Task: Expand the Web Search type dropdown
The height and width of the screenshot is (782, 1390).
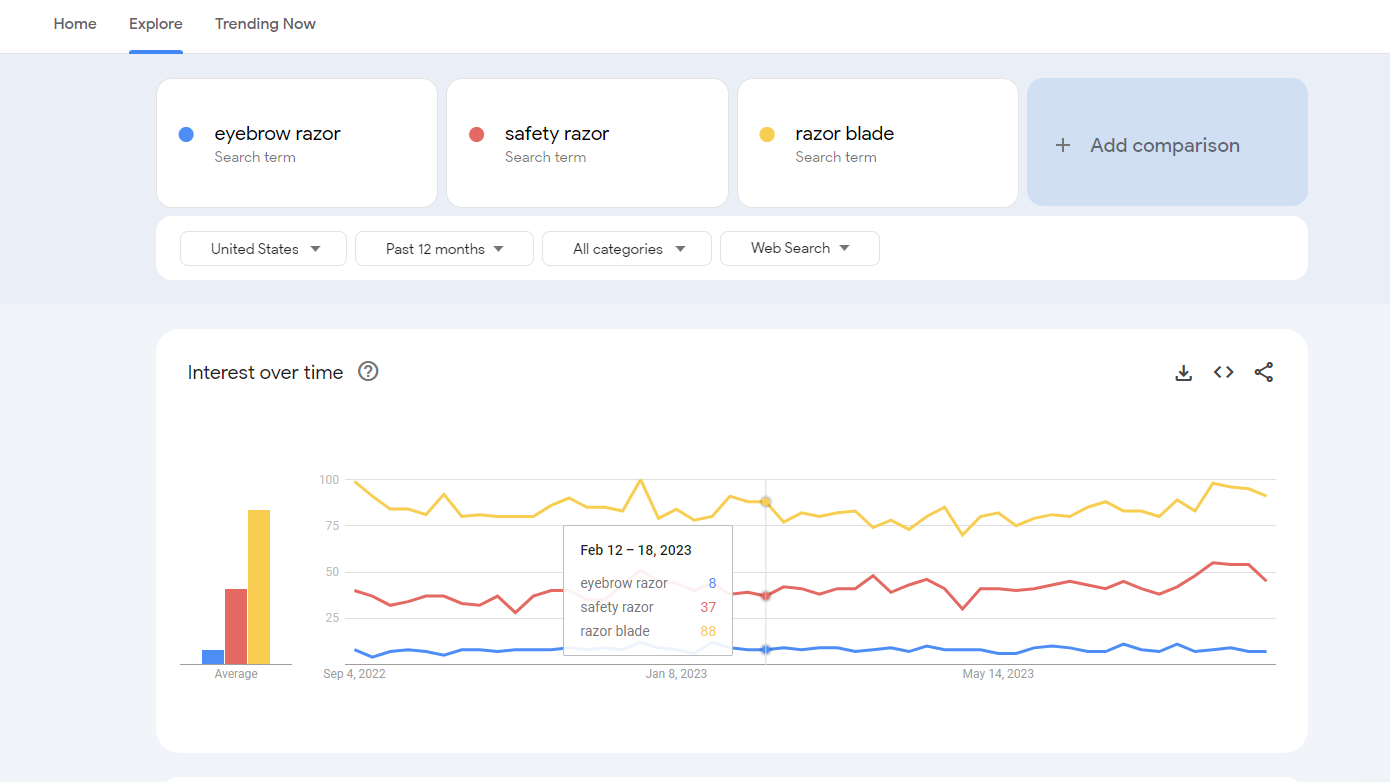Action: (x=799, y=248)
